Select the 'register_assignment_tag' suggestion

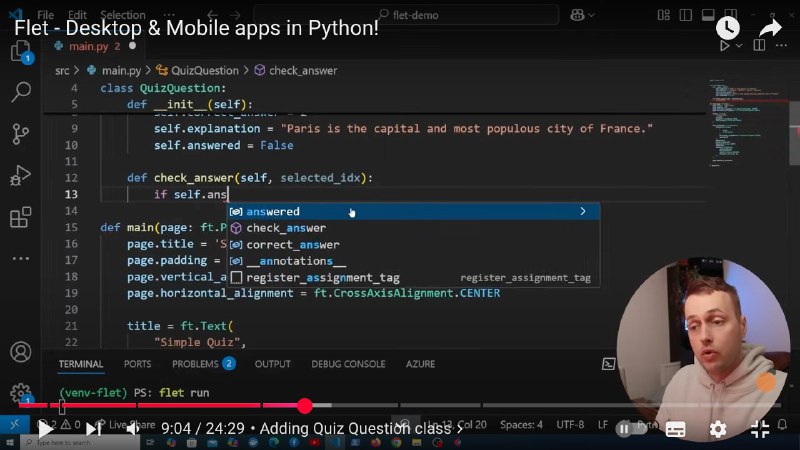[413, 278]
